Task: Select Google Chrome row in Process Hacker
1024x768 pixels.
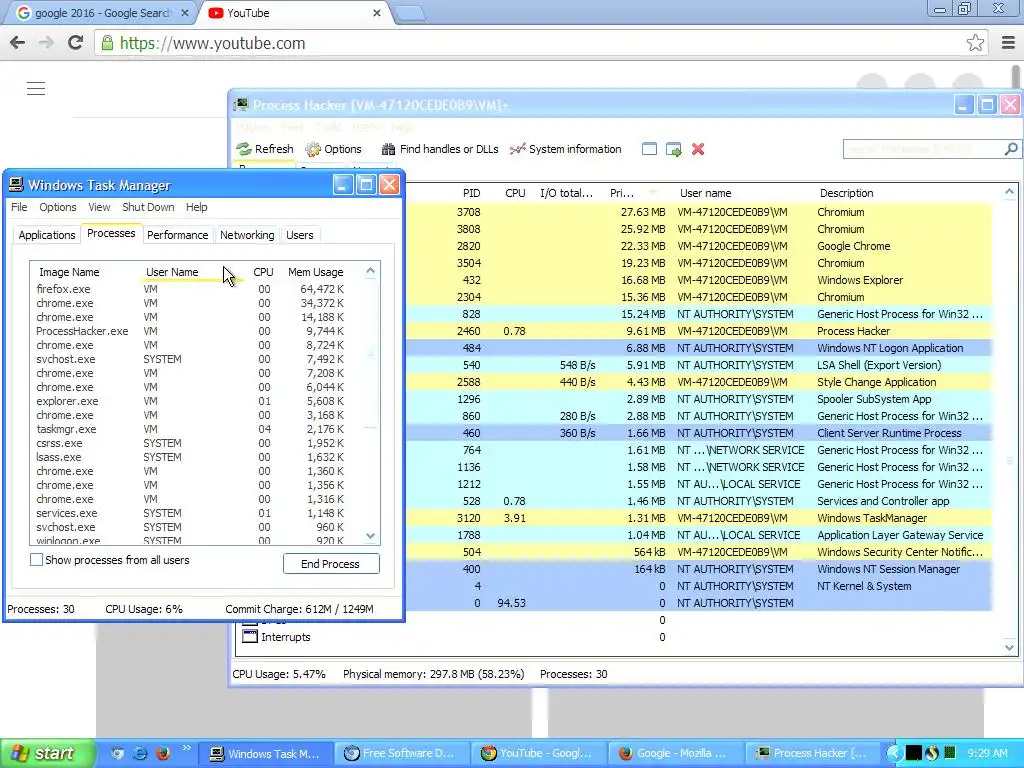Action: (699, 246)
